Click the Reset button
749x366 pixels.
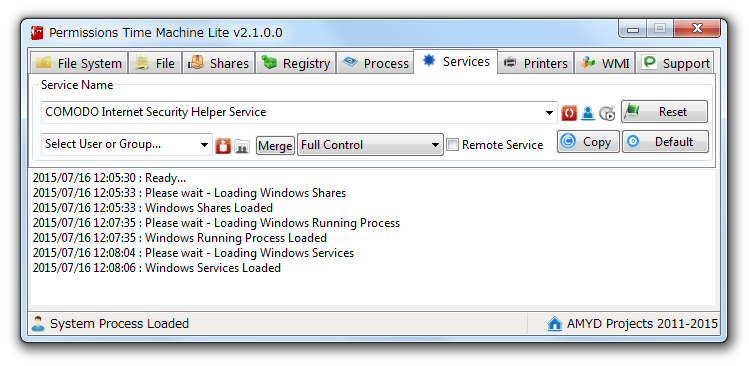pyautogui.click(x=664, y=112)
